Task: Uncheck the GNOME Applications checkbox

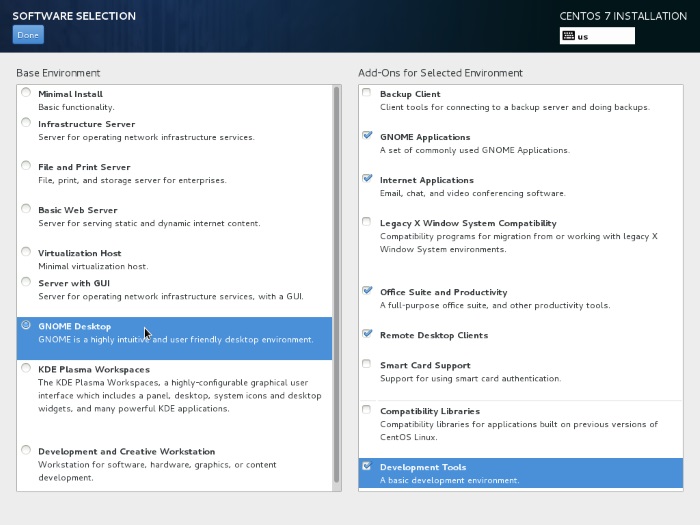Action: tap(367, 135)
